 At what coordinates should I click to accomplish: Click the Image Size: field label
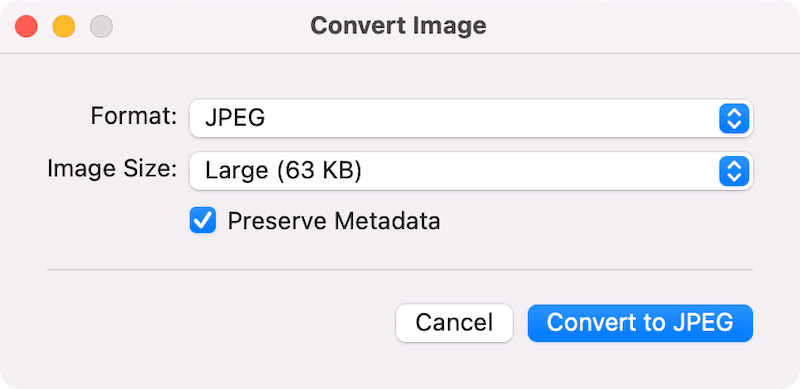tap(112, 168)
